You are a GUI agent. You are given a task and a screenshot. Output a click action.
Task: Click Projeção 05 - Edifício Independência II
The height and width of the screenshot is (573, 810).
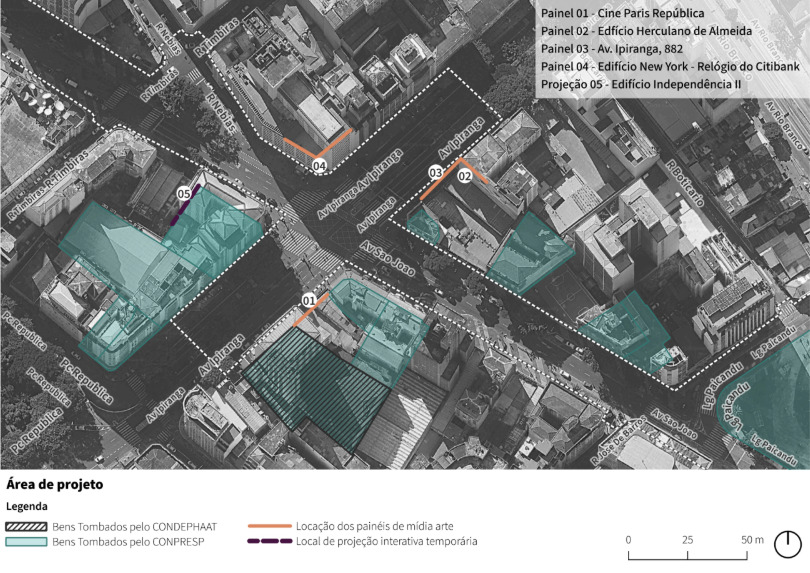[x=639, y=85]
